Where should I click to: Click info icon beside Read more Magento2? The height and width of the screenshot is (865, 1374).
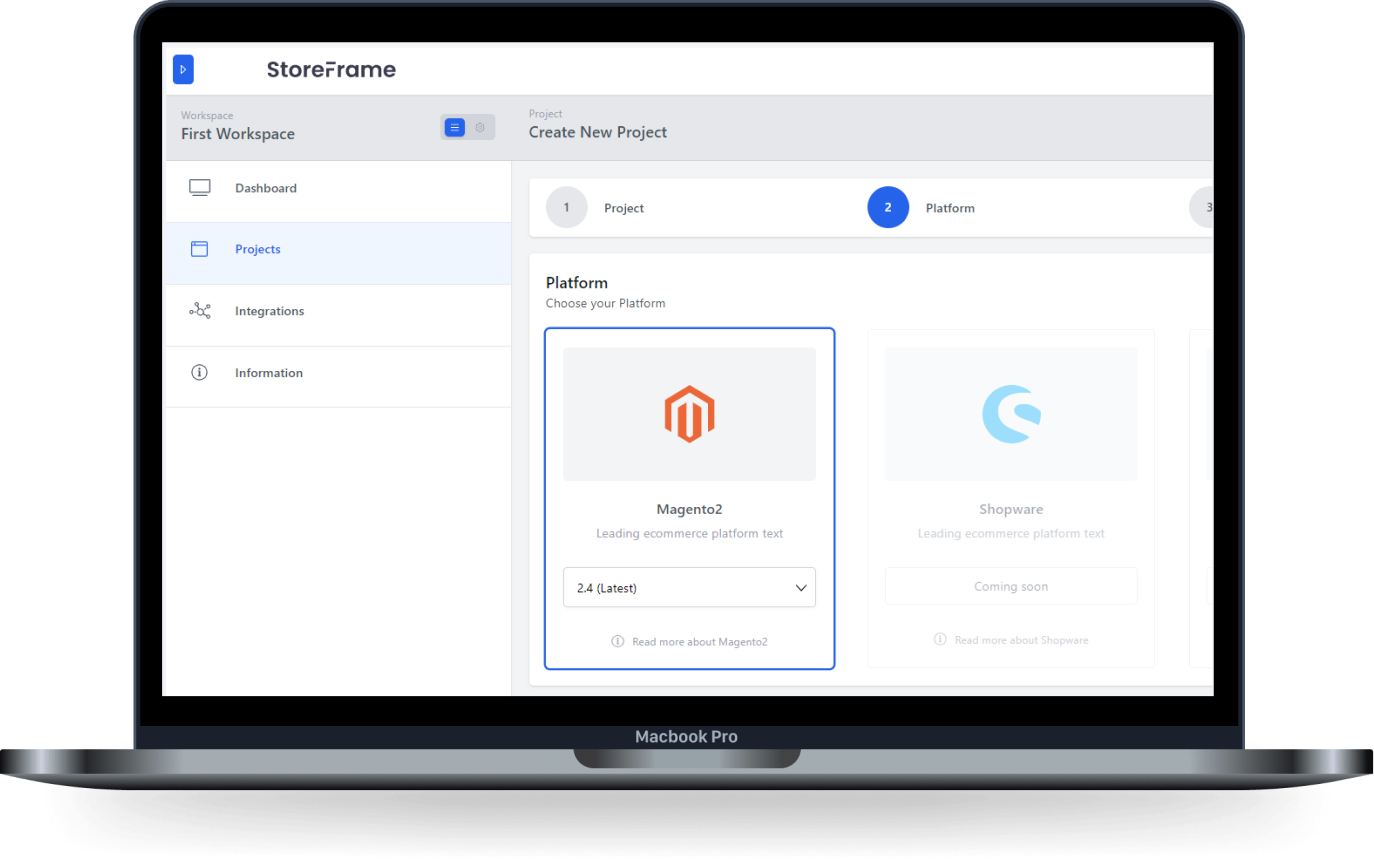[618, 641]
